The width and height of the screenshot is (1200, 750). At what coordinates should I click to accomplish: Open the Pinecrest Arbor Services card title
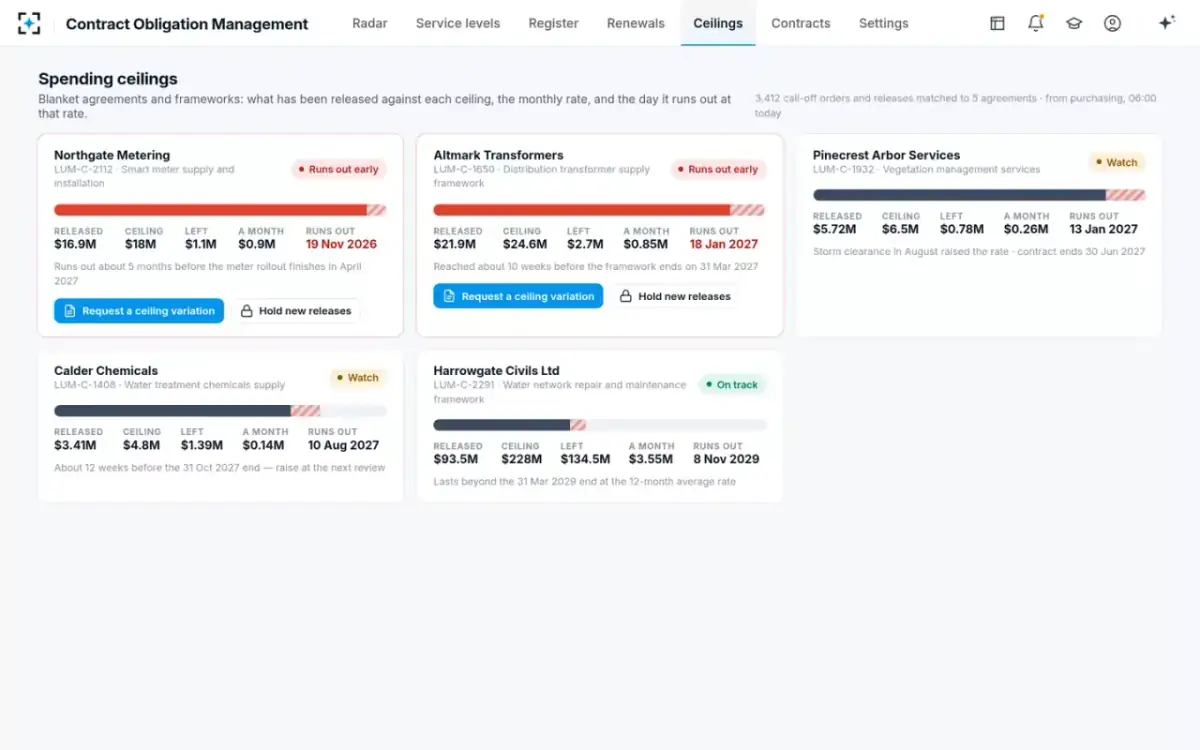886,155
